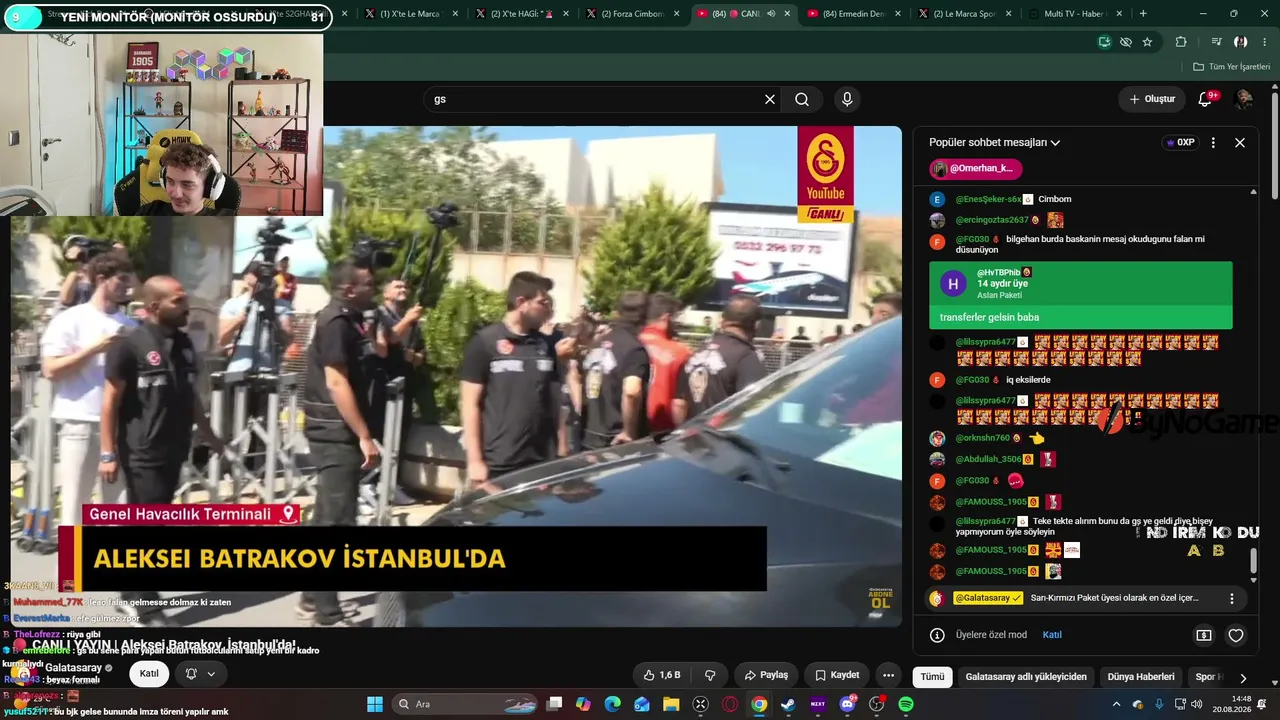Viewport: 1280px width, 720px height.
Task: Save the video with the Kaydet button
Action: pos(837,675)
